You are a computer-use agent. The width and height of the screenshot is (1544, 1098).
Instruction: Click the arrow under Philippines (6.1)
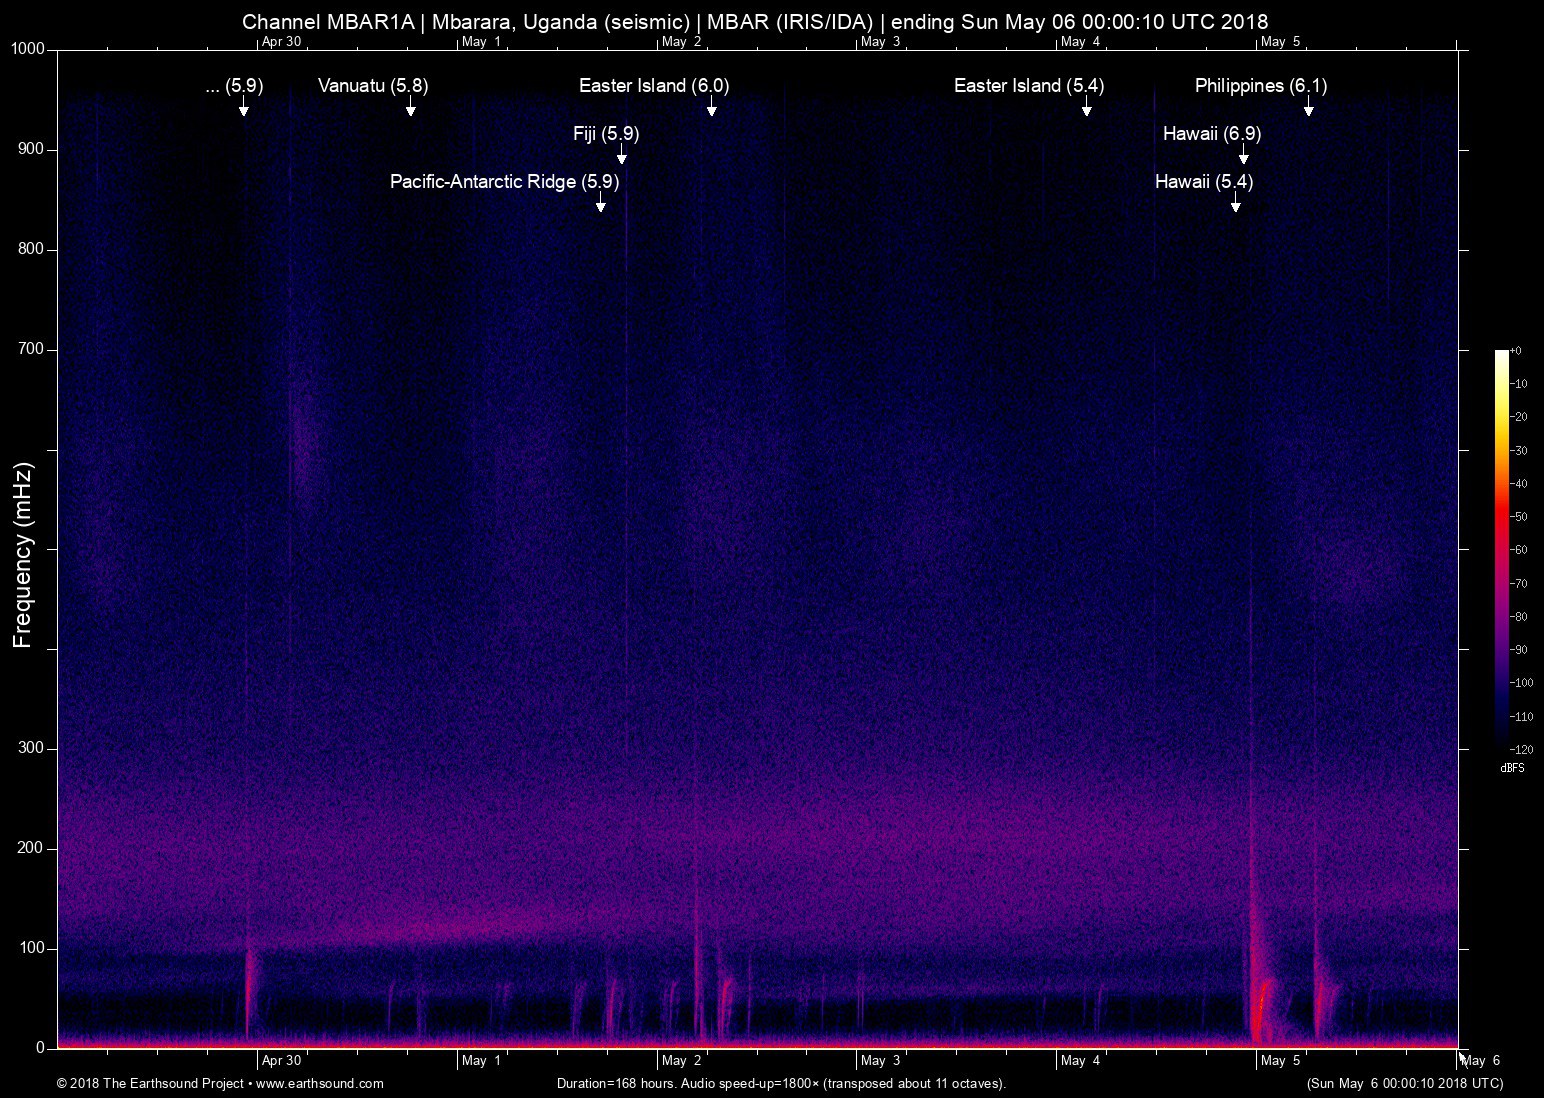(1308, 107)
